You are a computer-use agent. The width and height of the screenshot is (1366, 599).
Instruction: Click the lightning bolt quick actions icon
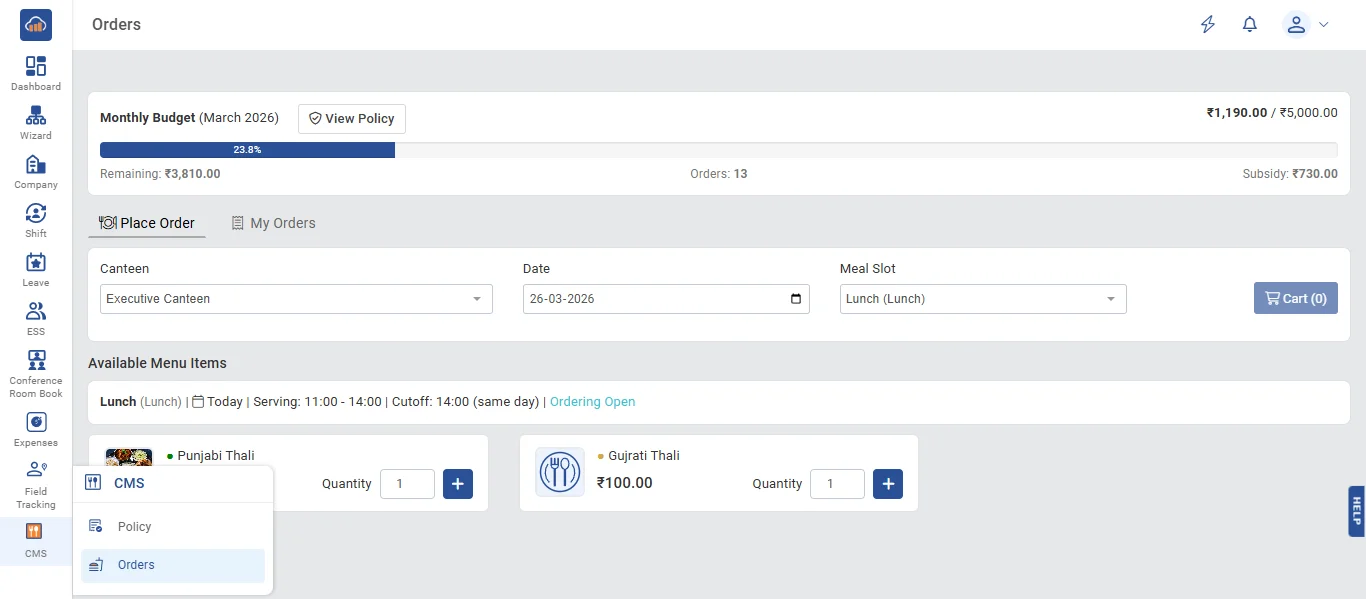tap(1208, 25)
